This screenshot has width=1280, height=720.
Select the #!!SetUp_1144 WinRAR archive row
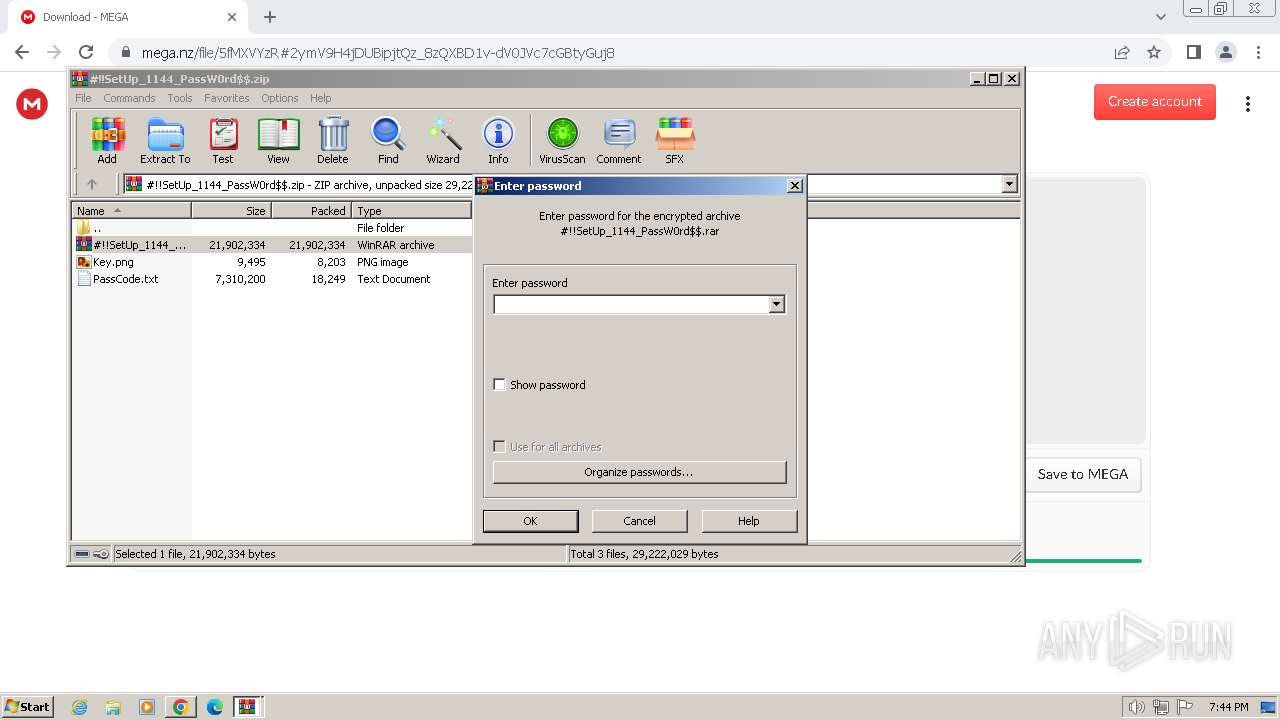(x=272, y=245)
